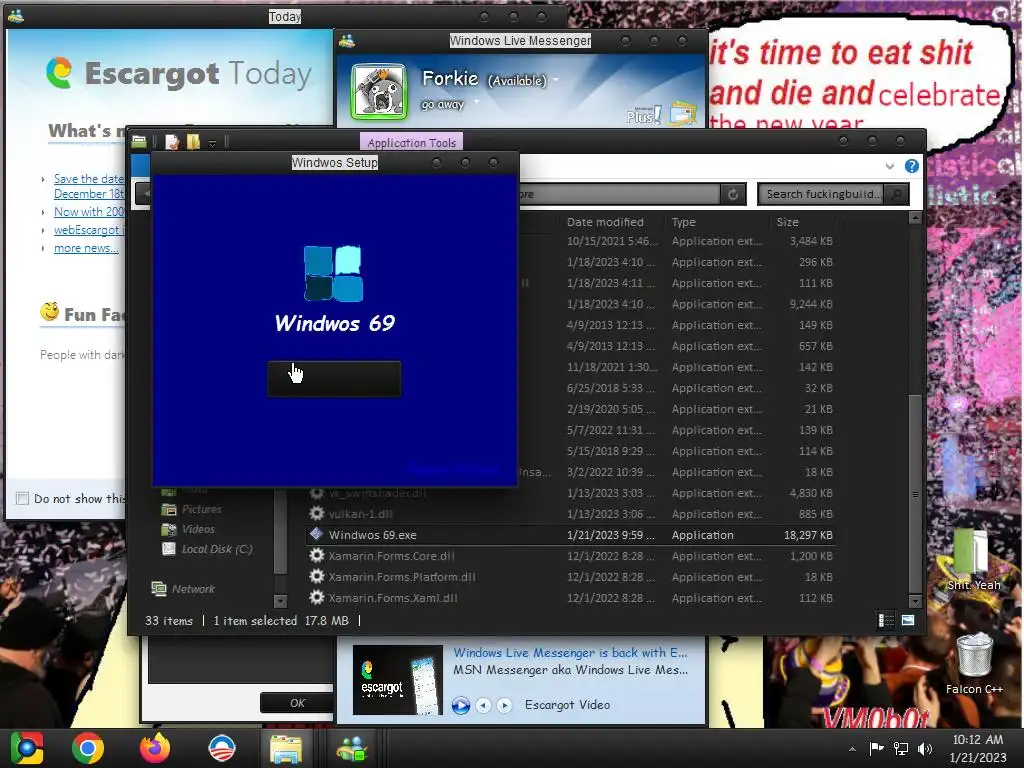This screenshot has width=1024, height=768.
Task: Refresh the Explorer address bar
Action: pyautogui.click(x=733, y=194)
